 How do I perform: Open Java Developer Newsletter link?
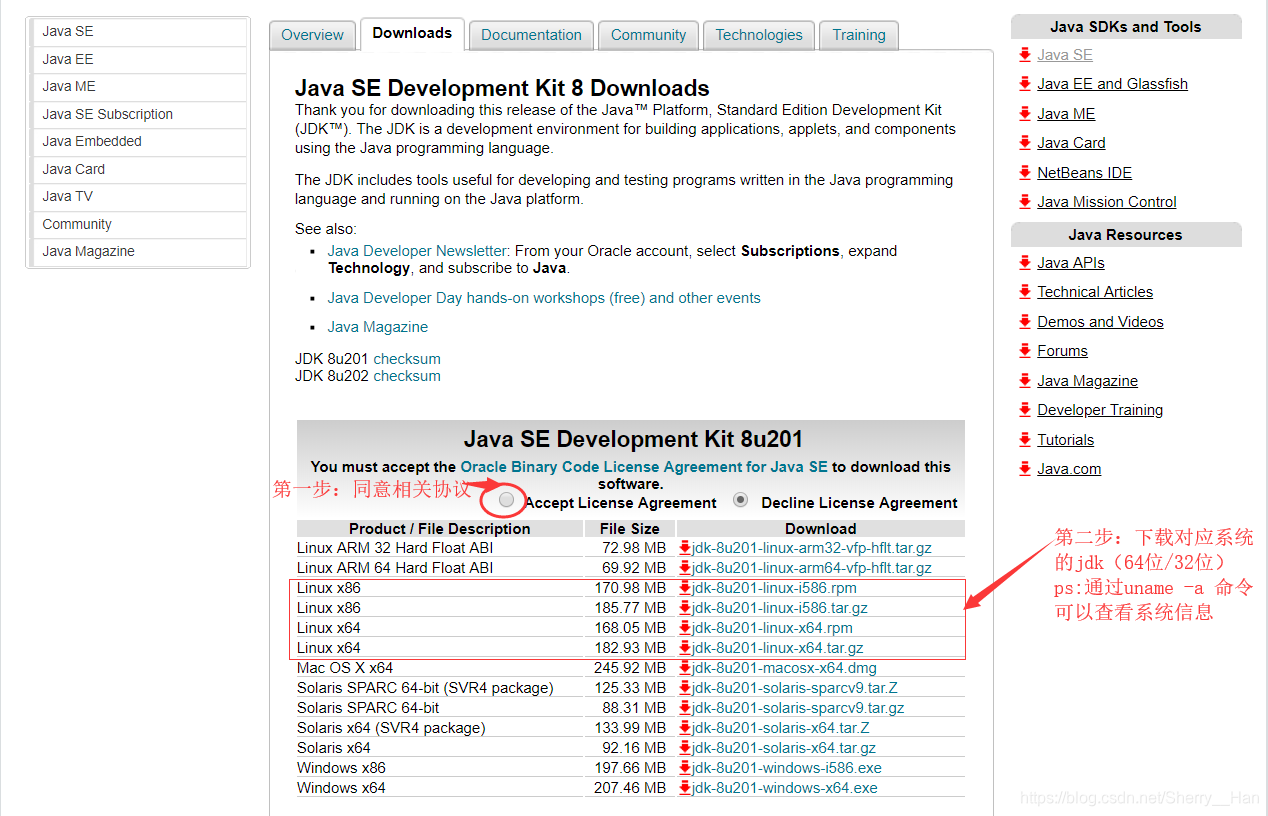(417, 251)
